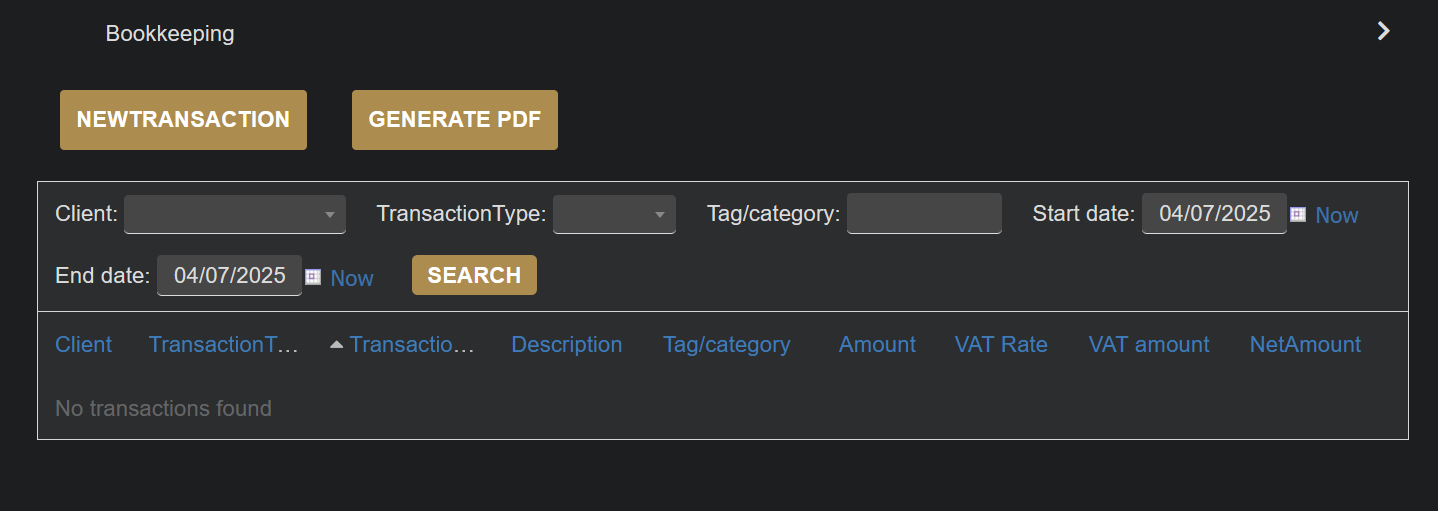The image size is (1438, 511).
Task: Open the TransactionType dropdown
Action: (614, 214)
